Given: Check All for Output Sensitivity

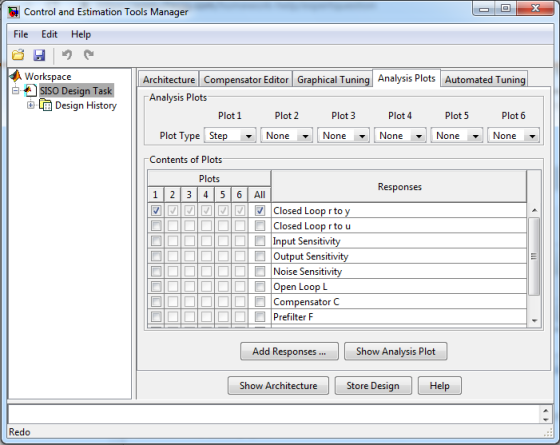Looking at the screenshot, I should [x=260, y=256].
